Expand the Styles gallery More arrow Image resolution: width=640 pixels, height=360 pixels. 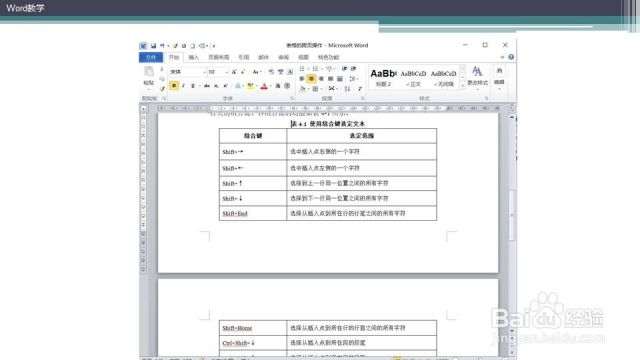pyautogui.click(x=462, y=86)
